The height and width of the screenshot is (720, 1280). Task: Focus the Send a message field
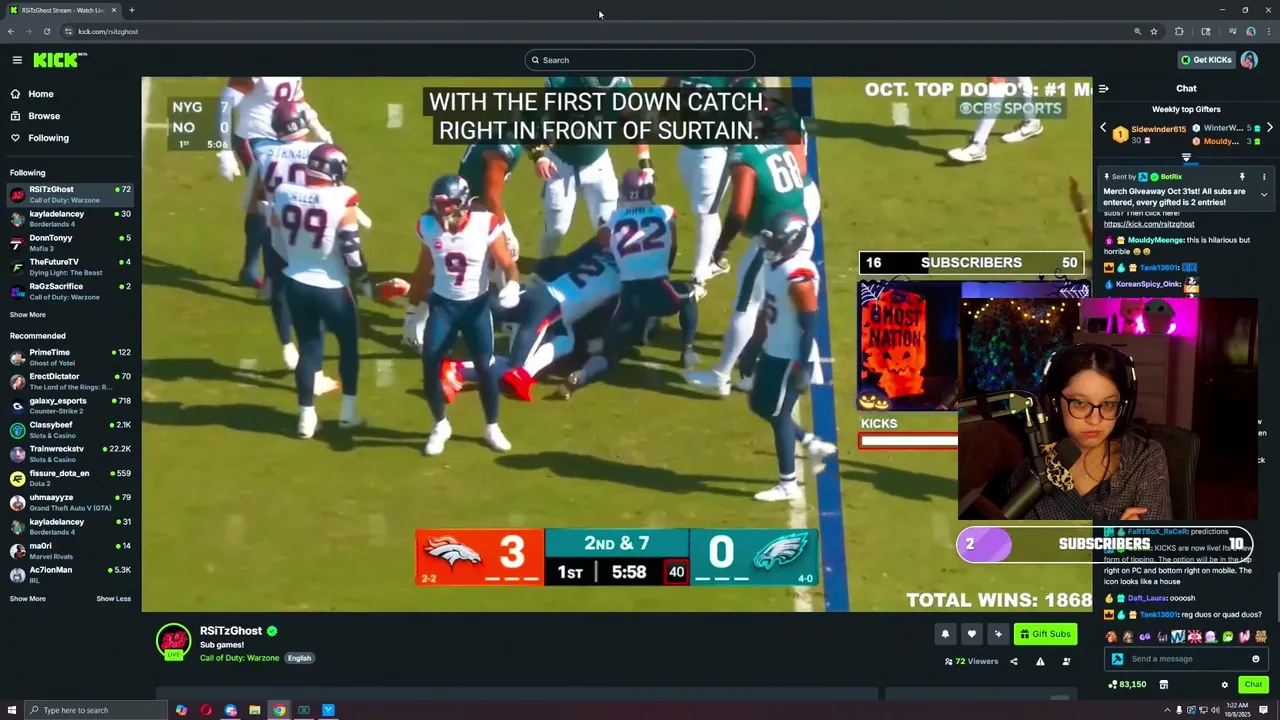click(x=1187, y=659)
